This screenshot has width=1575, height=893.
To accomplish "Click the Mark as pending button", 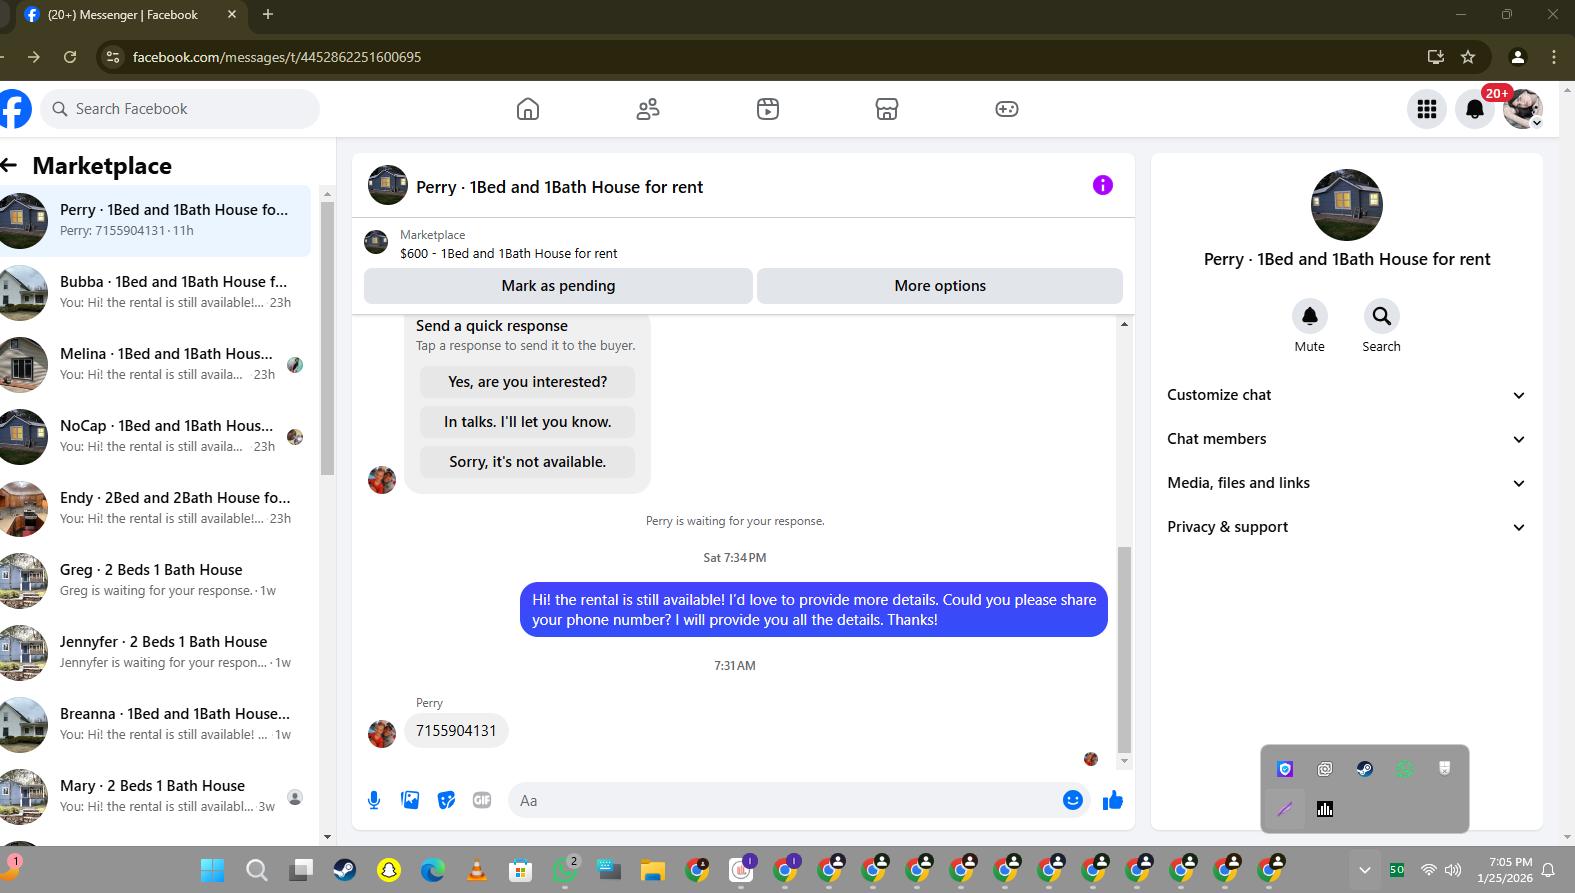I will [558, 286].
